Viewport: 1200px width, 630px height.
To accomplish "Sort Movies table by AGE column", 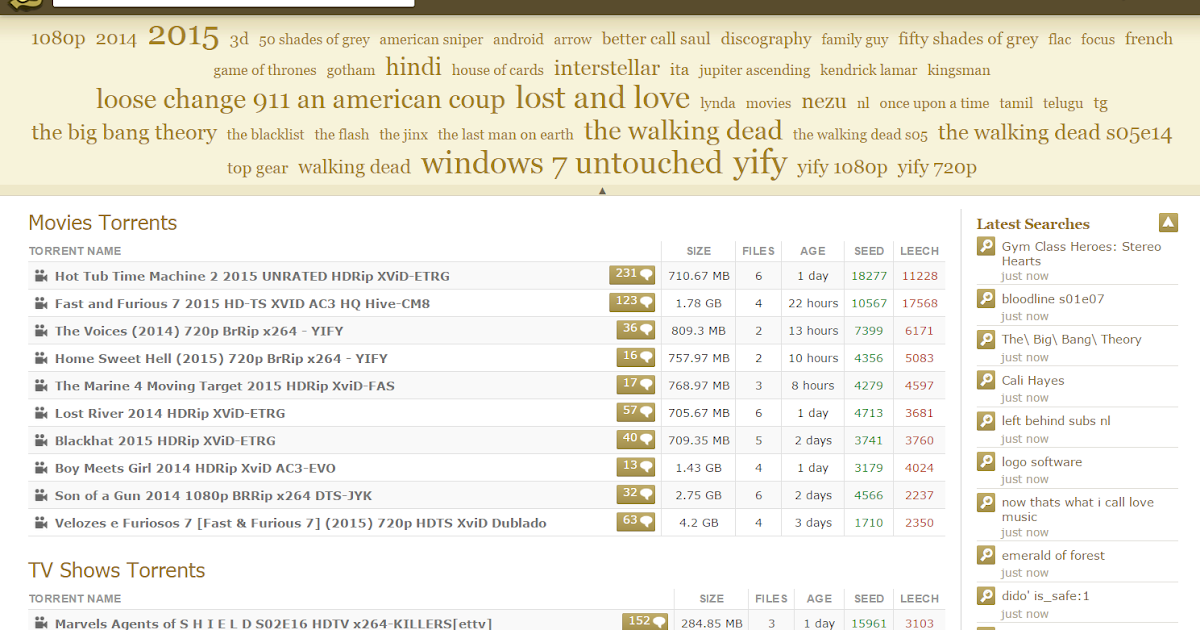I will coord(812,251).
